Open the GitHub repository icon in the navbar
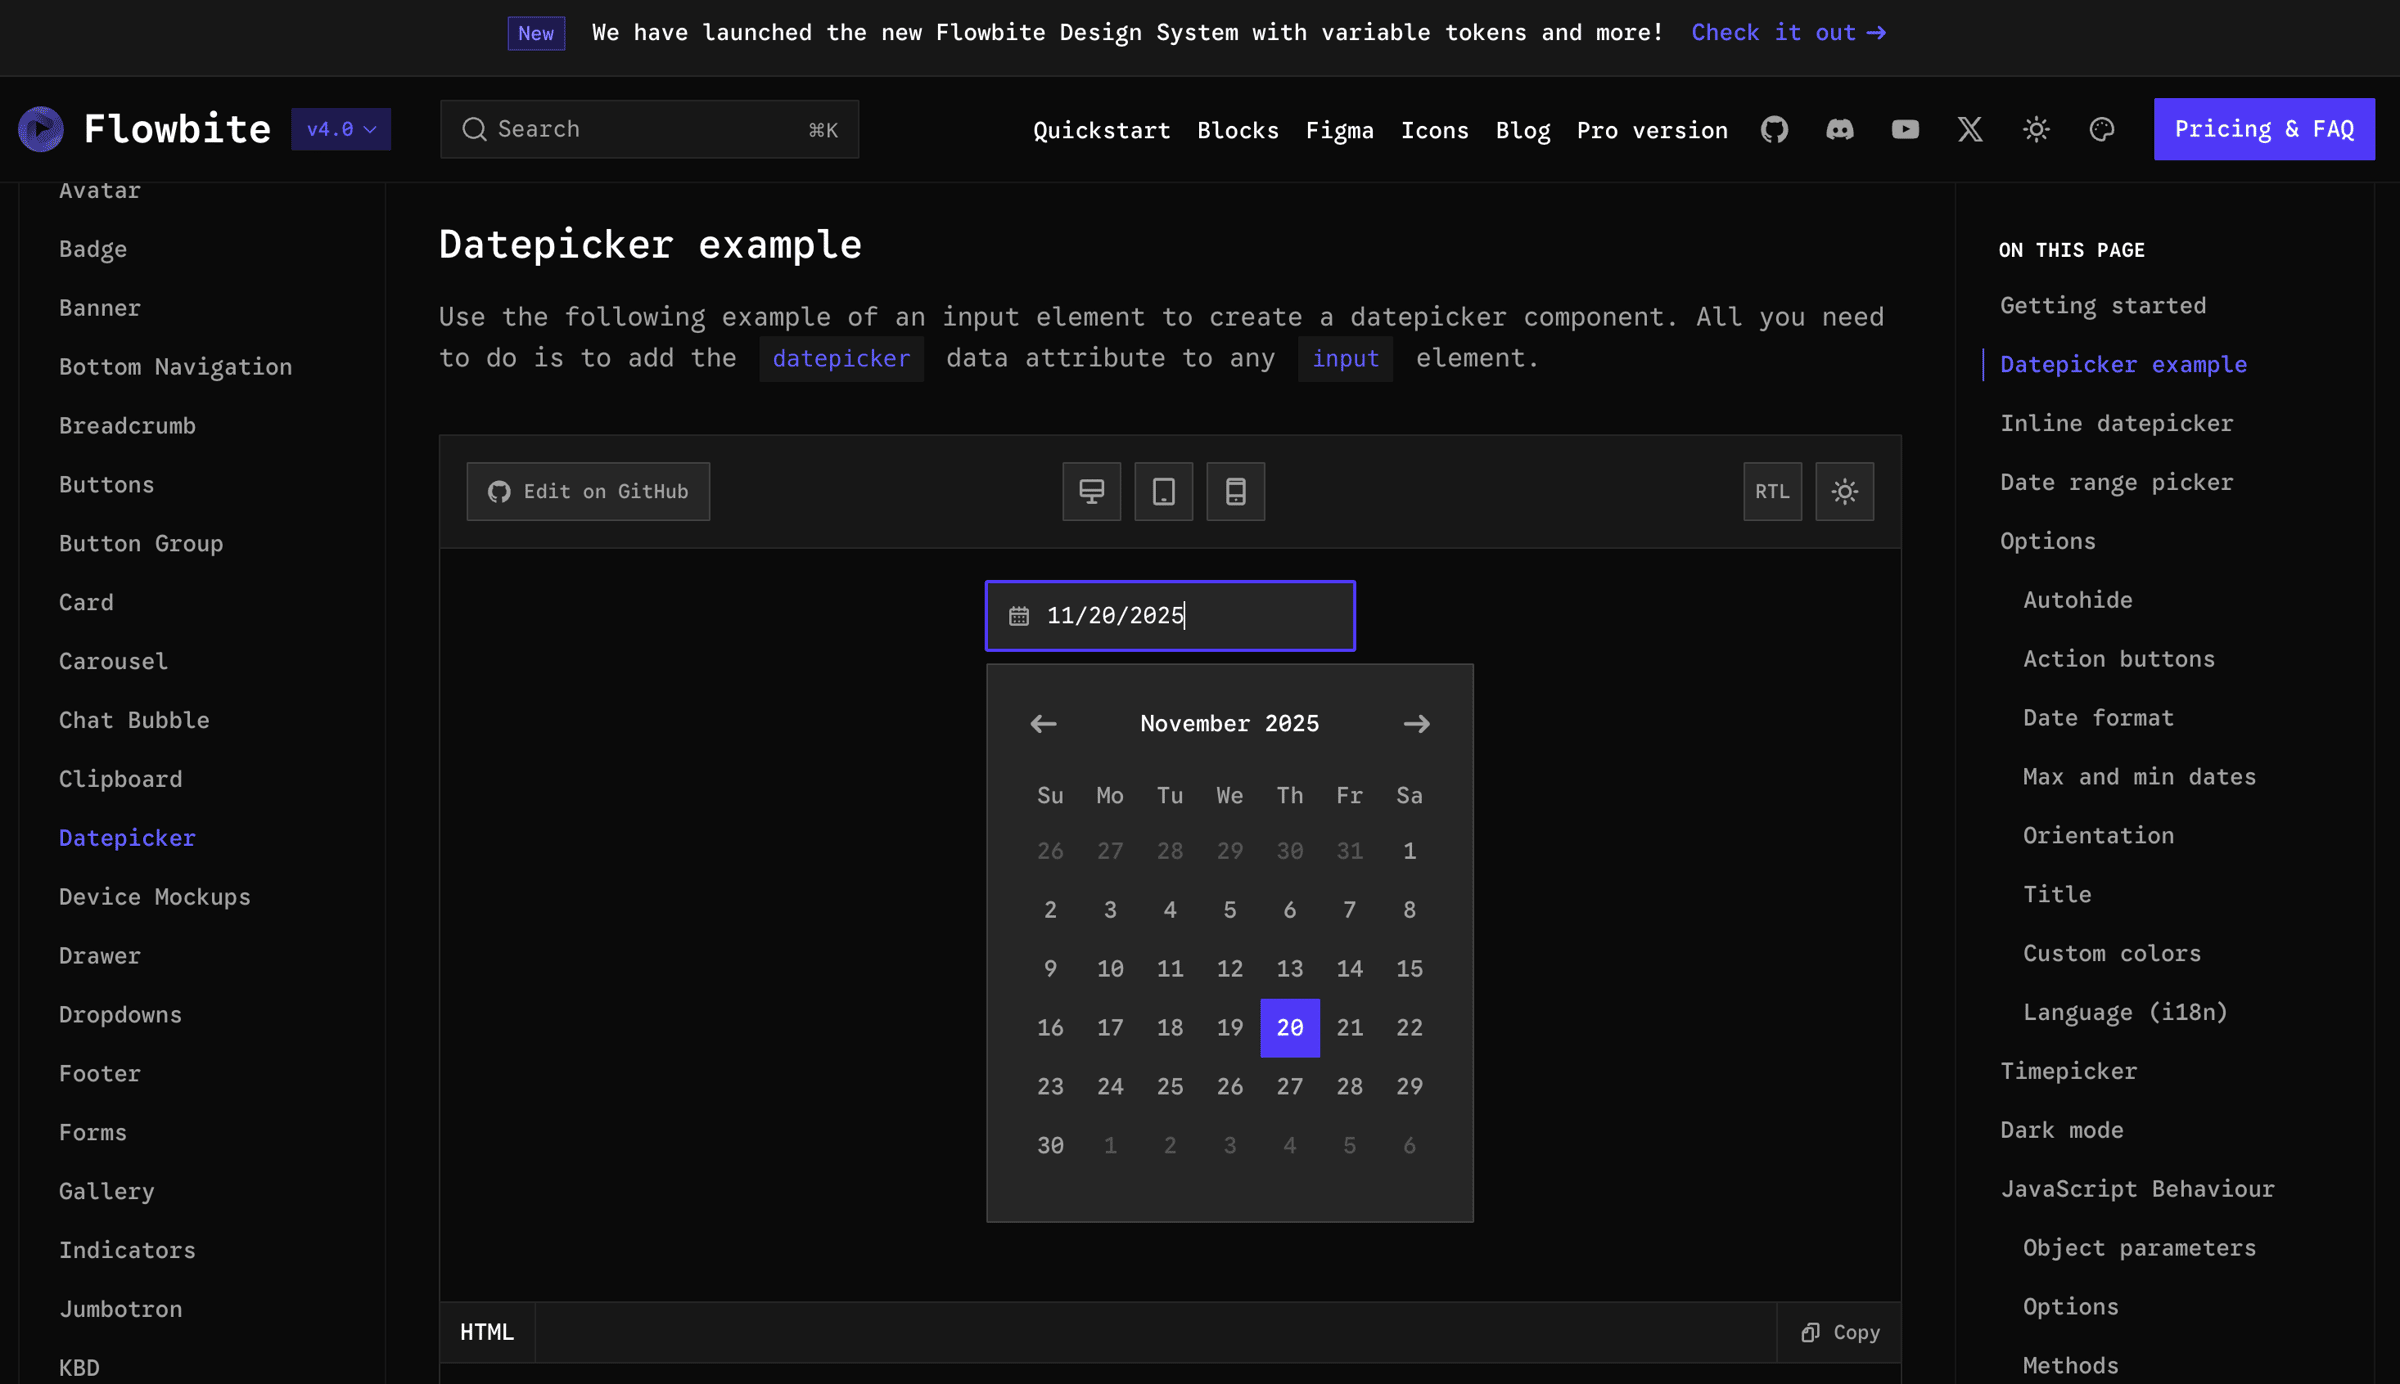The height and width of the screenshot is (1384, 2400). pyautogui.click(x=1774, y=129)
